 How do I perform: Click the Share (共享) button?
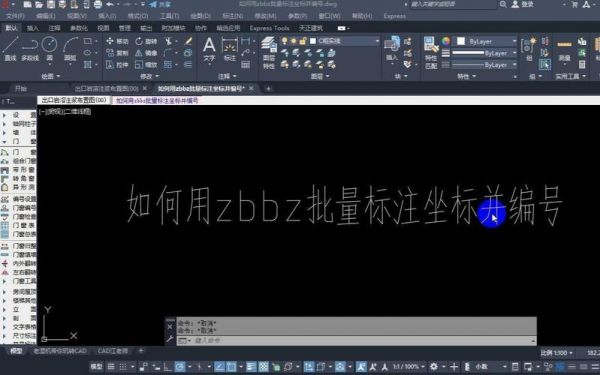(160, 5)
